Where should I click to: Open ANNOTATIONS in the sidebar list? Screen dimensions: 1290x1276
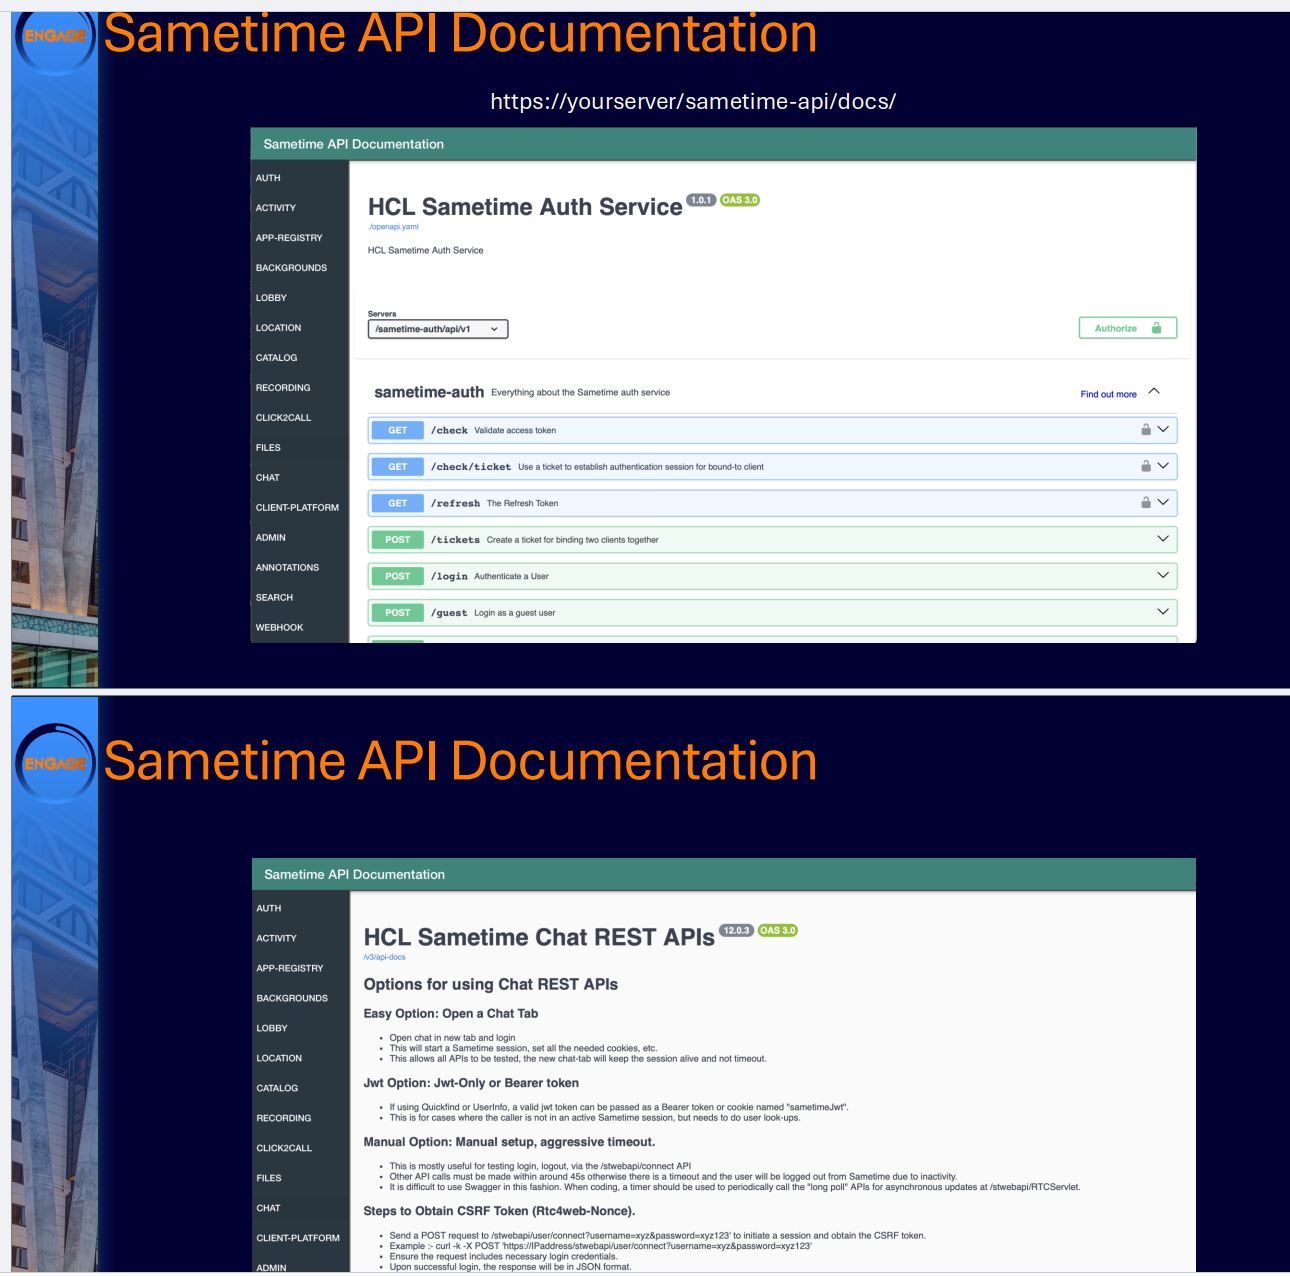pyautogui.click(x=287, y=568)
